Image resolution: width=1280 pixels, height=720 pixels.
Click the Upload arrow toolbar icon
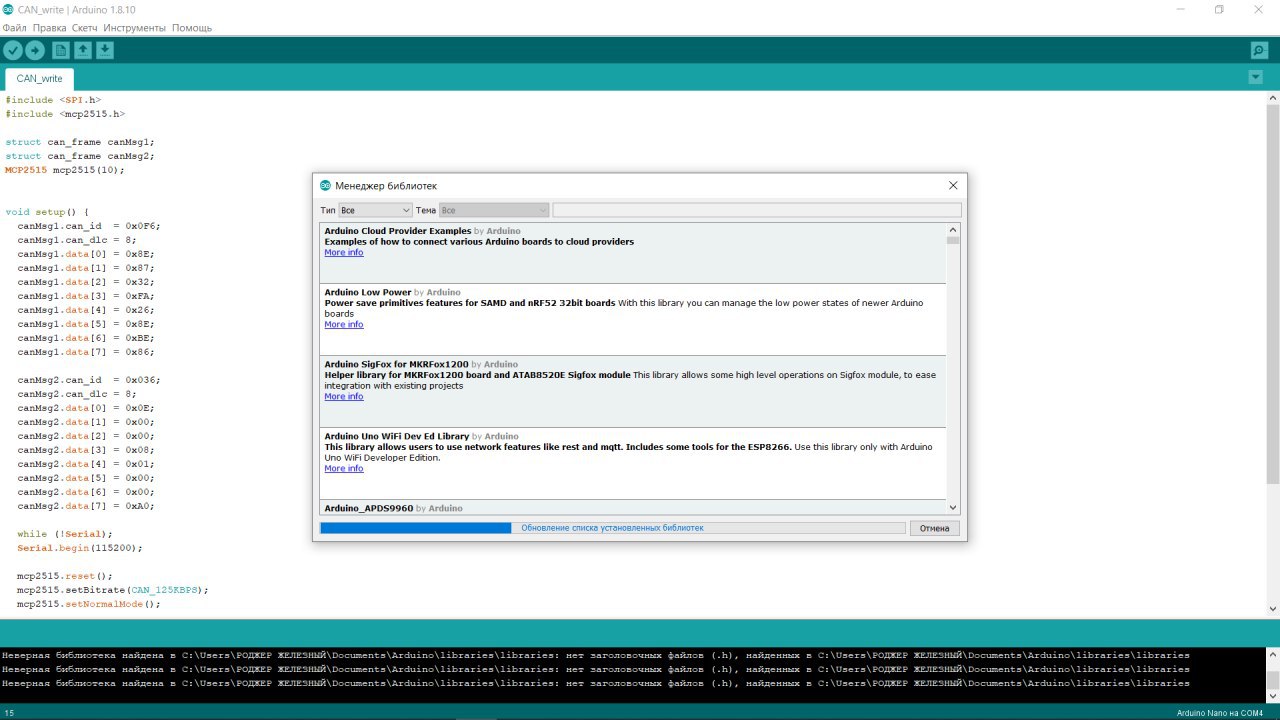tap(35, 50)
